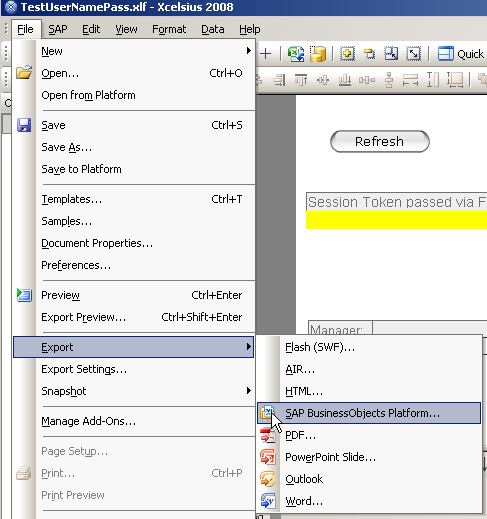This screenshot has width=487, height=519.
Task: Click the Word export icon in submenu
Action: pos(268,501)
